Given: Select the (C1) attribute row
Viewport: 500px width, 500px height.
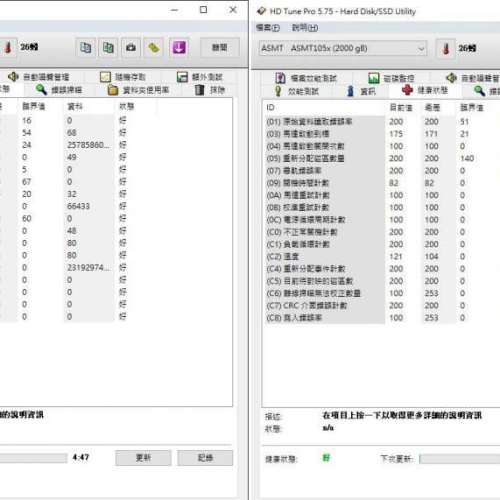Looking at the screenshot, I should [x=380, y=244].
